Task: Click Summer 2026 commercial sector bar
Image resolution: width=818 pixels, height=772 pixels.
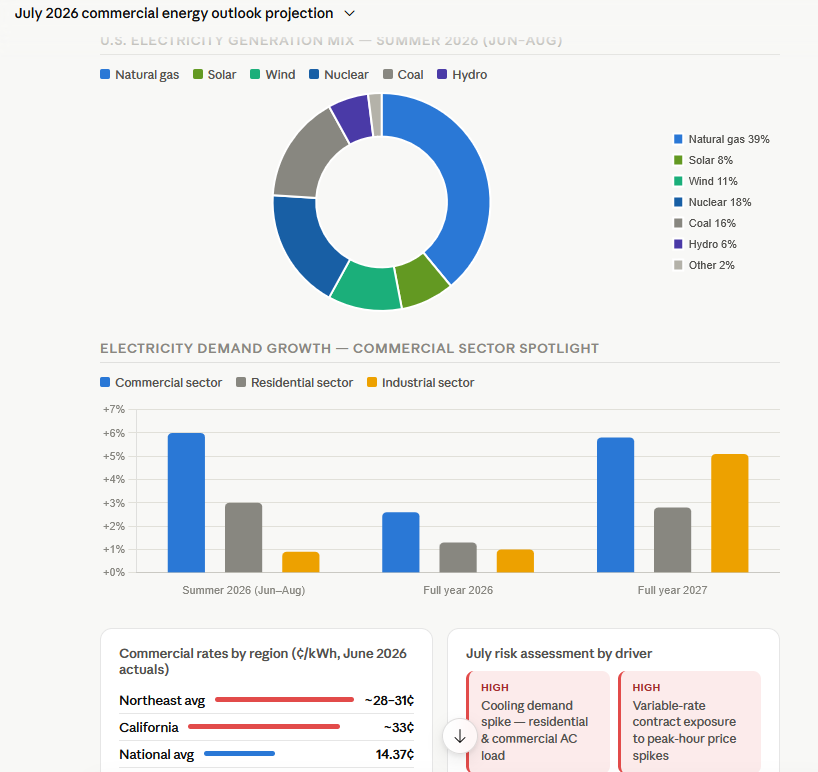Action: point(186,503)
